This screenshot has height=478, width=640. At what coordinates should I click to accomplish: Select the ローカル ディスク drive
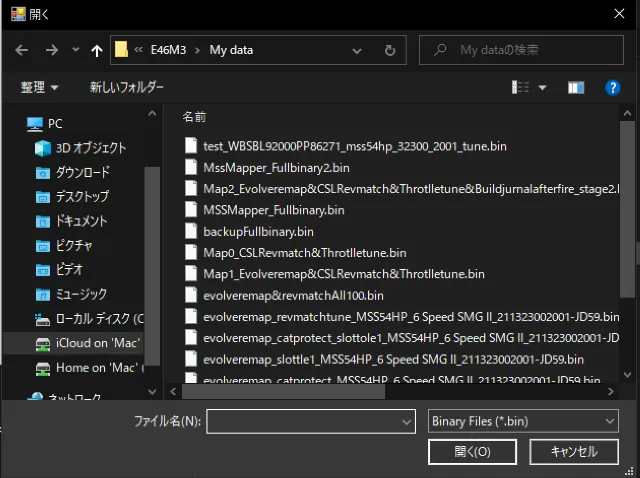click(89, 318)
